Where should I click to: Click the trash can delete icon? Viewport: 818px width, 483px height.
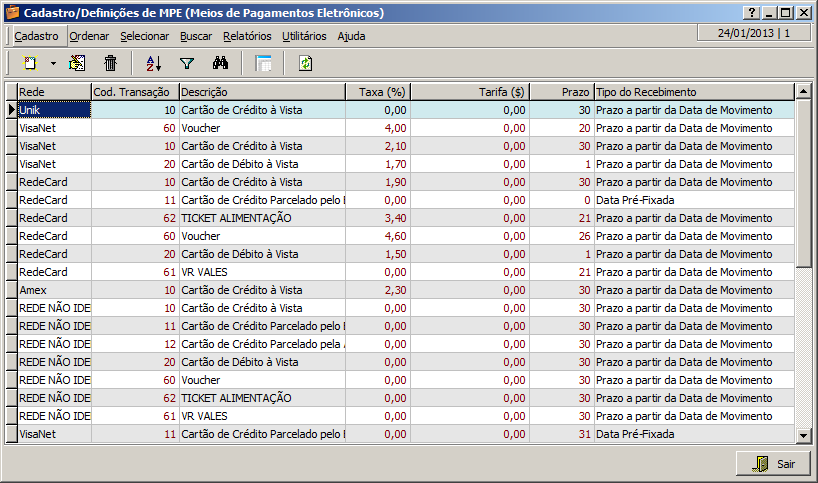pyautogui.click(x=111, y=63)
